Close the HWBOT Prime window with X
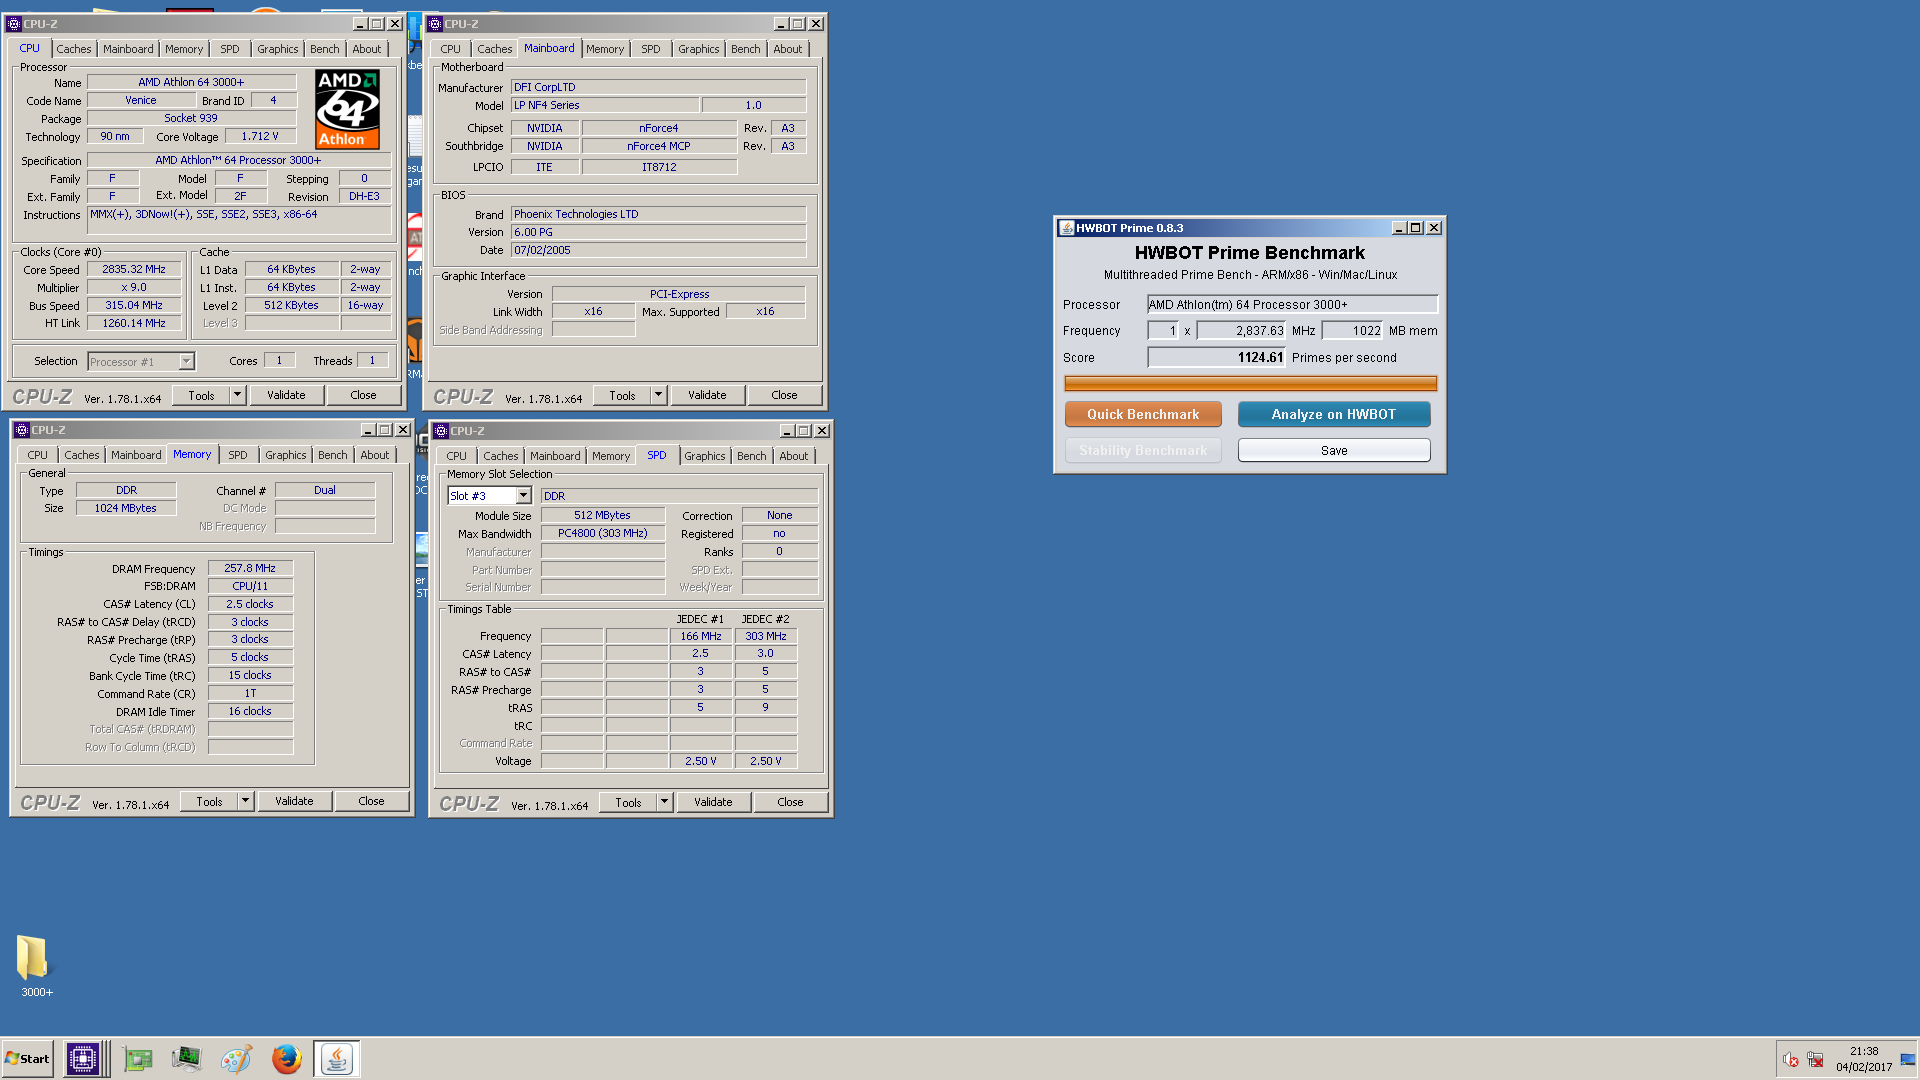The image size is (1920, 1080). point(1434,228)
